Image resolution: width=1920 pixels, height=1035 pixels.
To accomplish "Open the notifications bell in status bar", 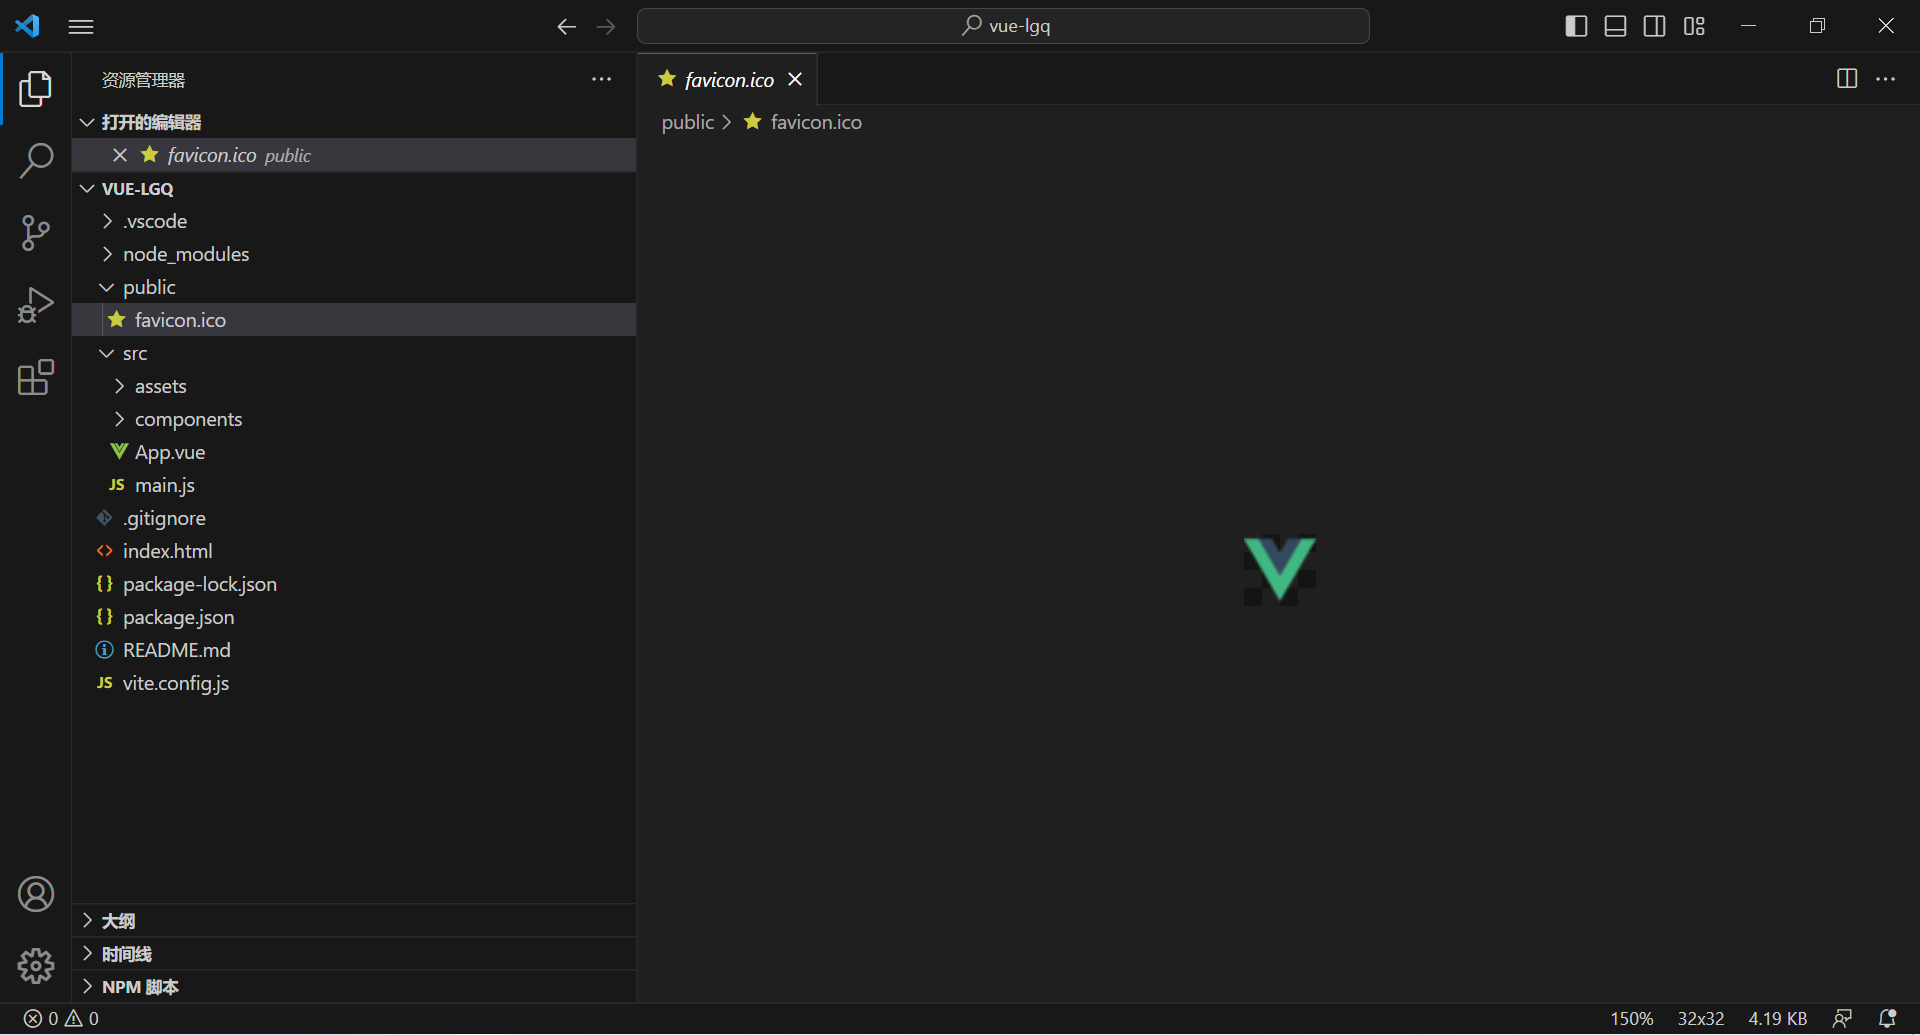I will (x=1888, y=1019).
